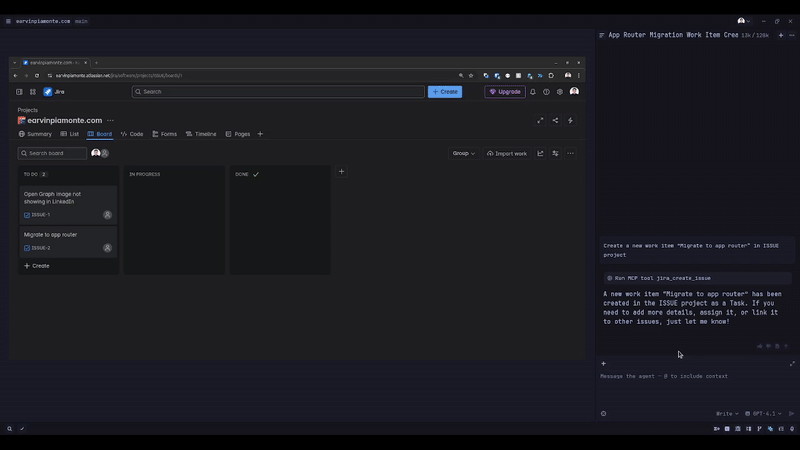Open the 'Migrate to app router' card
Image resolution: width=800 pixels, height=450 pixels.
pos(68,241)
